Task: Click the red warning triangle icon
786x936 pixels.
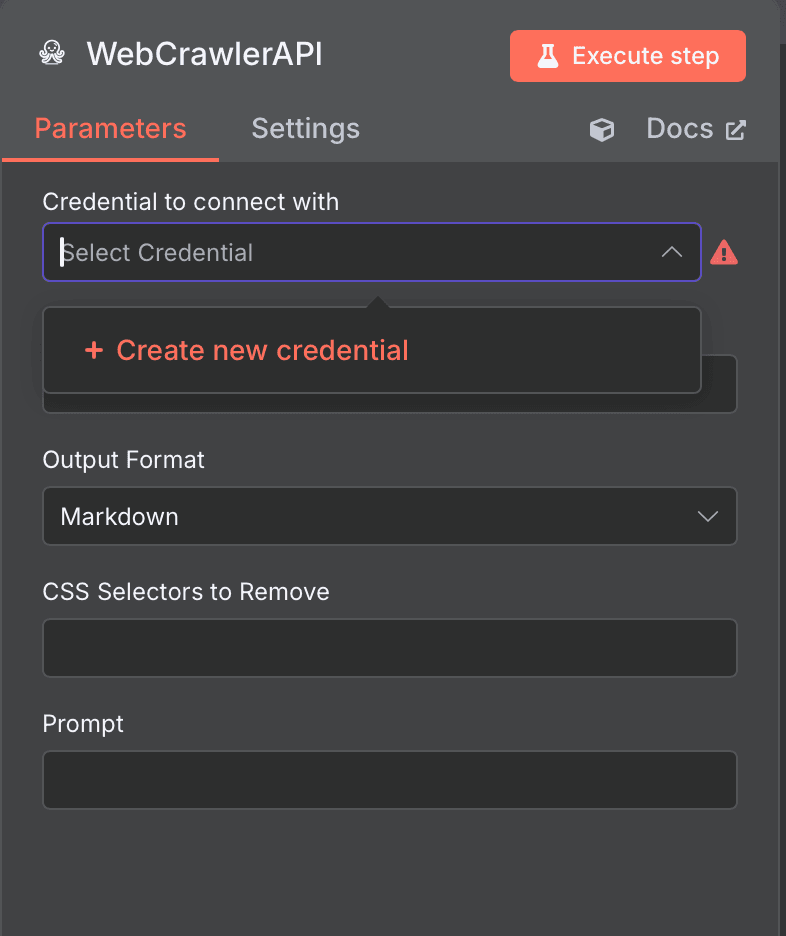Action: [x=724, y=253]
